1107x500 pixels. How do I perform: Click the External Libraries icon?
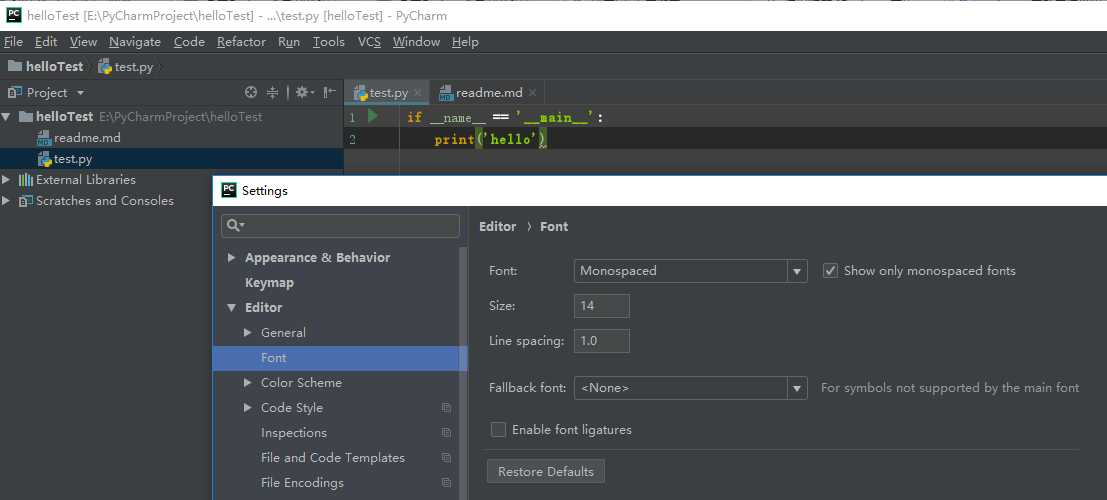tap(26, 179)
